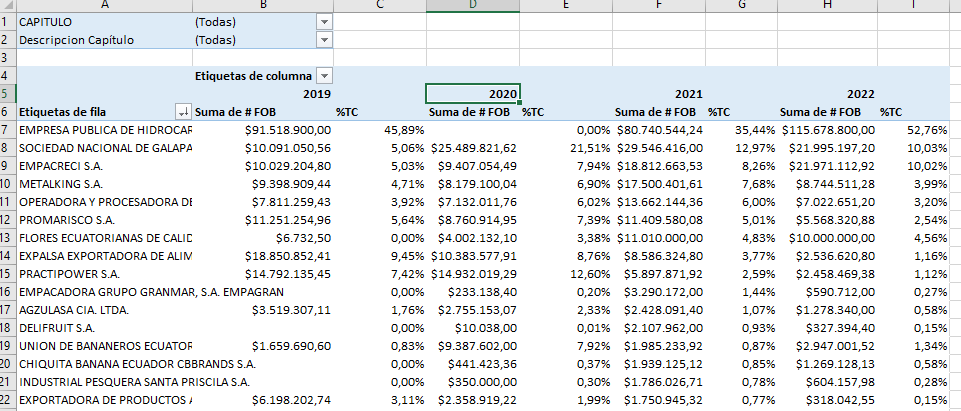Select column H header
Image resolution: width=961 pixels, height=411 pixels.
[828, 6]
